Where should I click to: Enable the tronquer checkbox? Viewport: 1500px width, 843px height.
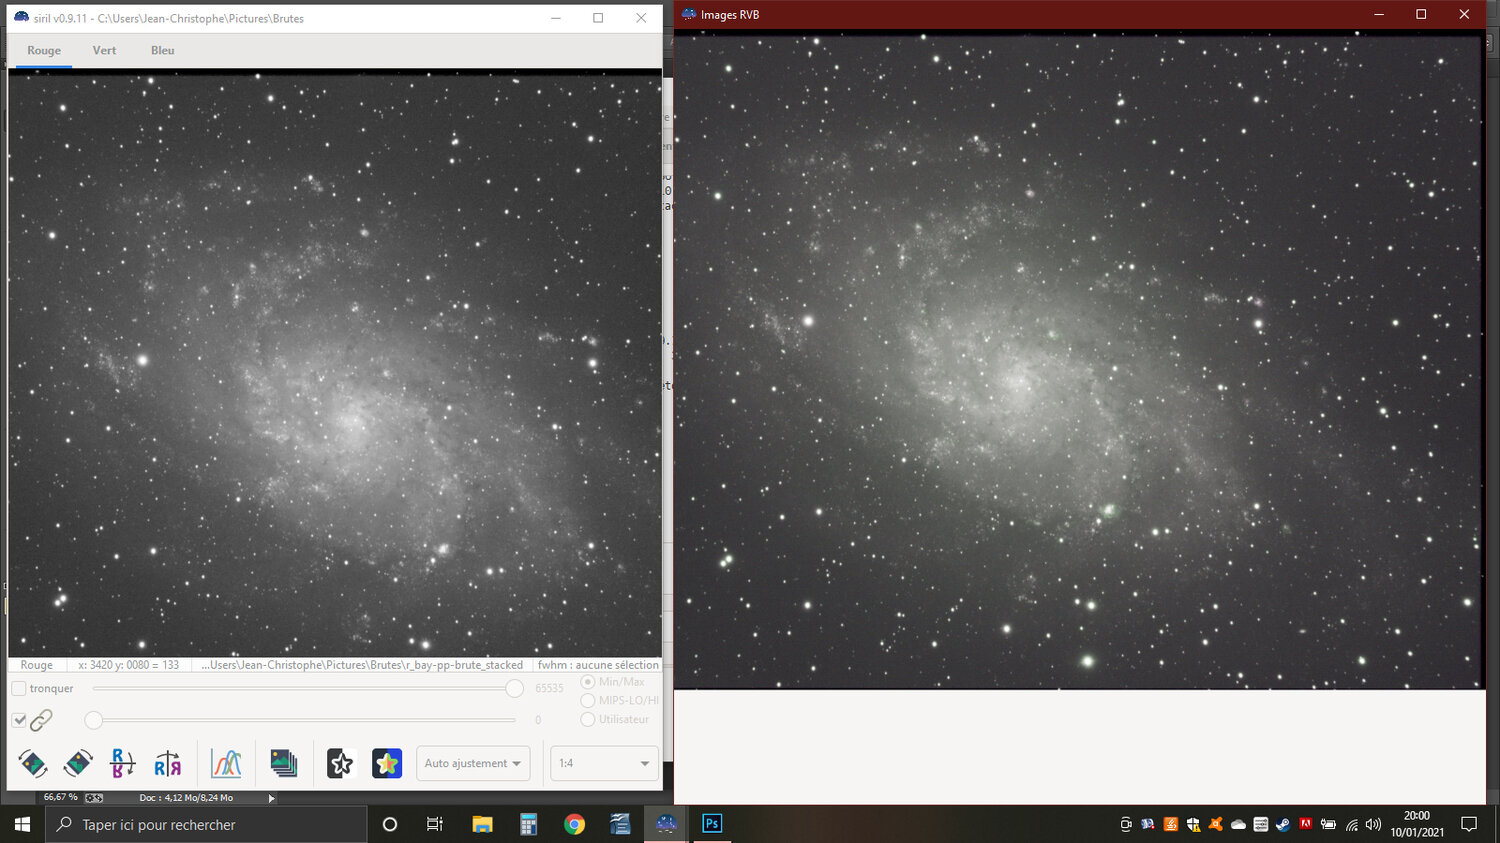coord(19,688)
